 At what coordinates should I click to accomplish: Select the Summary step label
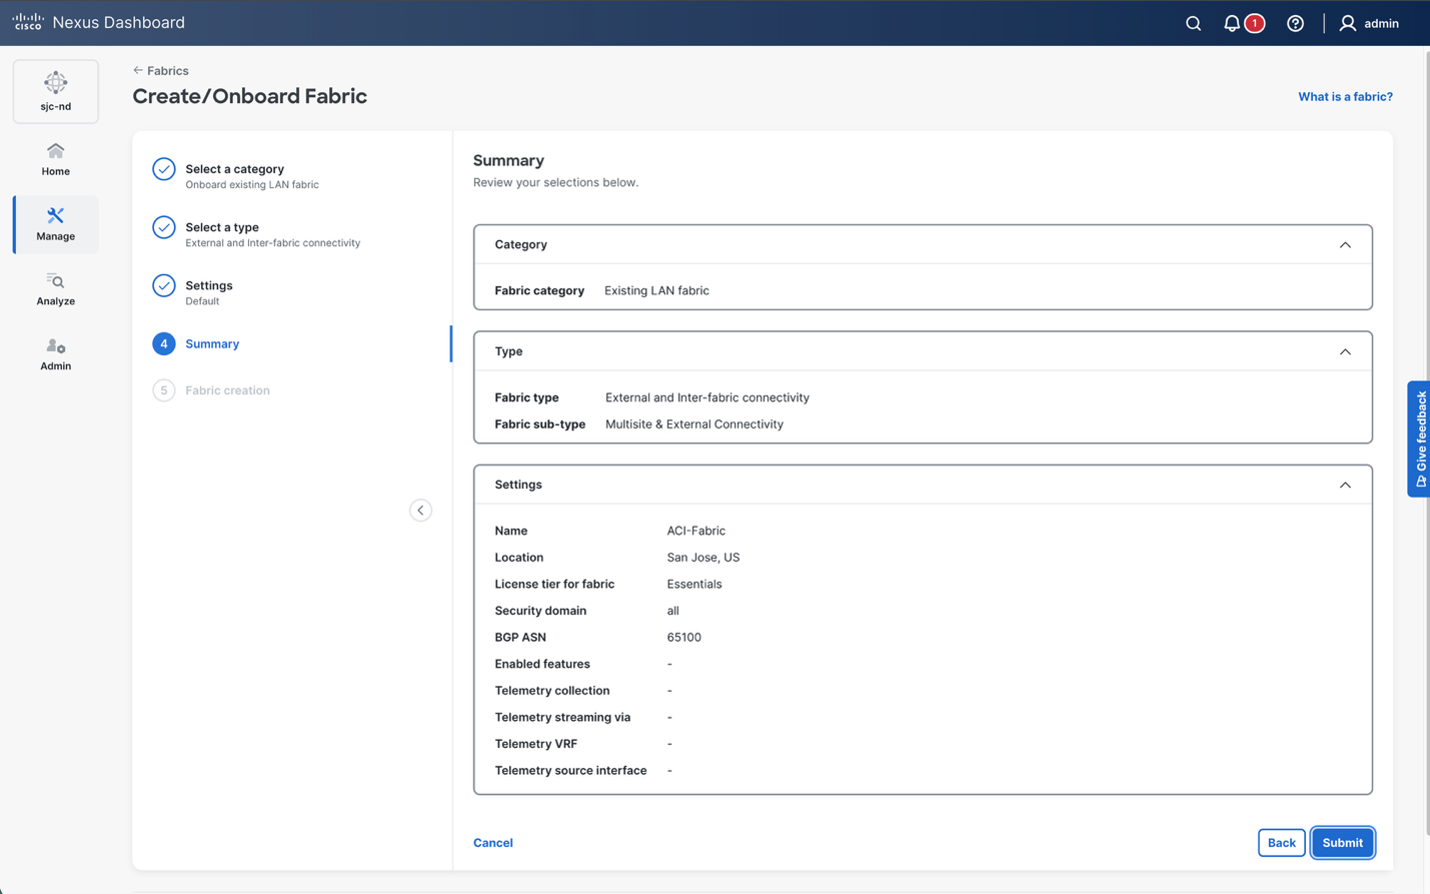coord(212,344)
